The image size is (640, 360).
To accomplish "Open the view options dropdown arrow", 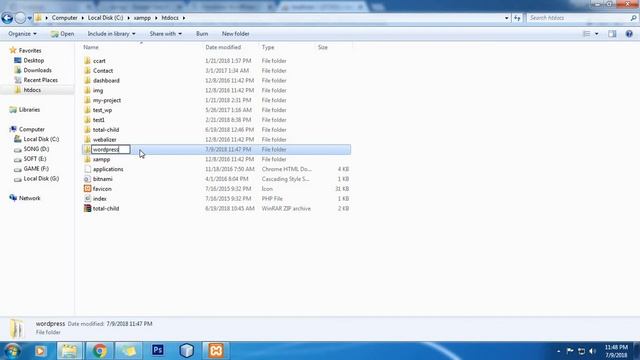I will click(x=597, y=34).
